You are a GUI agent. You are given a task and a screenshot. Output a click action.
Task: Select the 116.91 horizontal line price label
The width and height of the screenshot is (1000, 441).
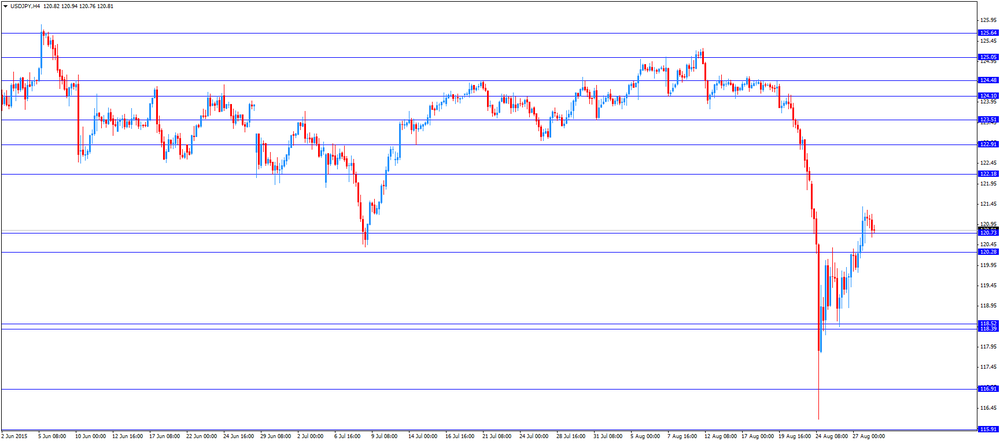[988, 389]
